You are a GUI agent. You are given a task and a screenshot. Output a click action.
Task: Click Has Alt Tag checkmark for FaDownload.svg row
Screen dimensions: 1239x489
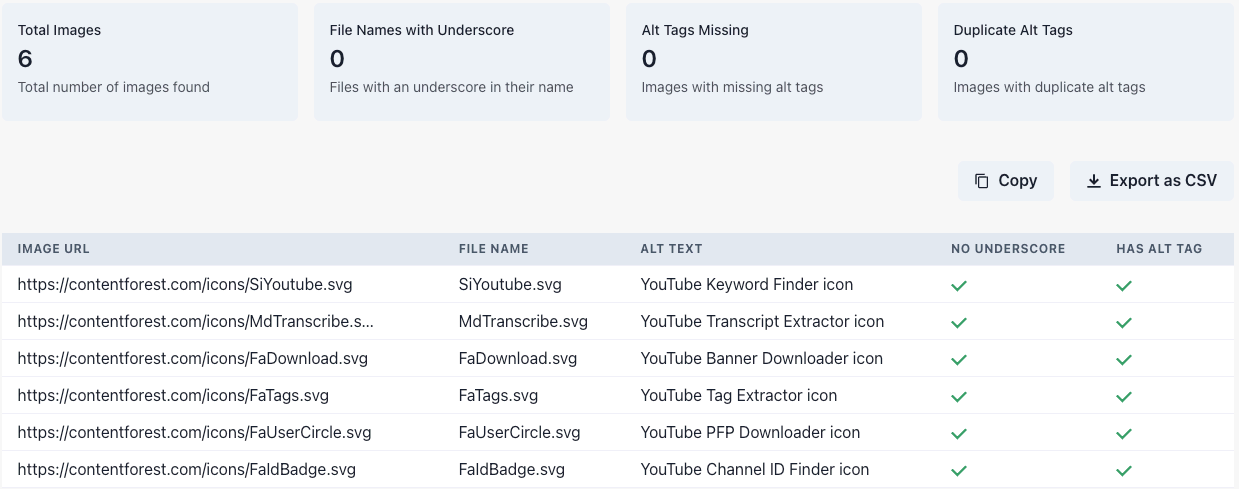(1124, 359)
